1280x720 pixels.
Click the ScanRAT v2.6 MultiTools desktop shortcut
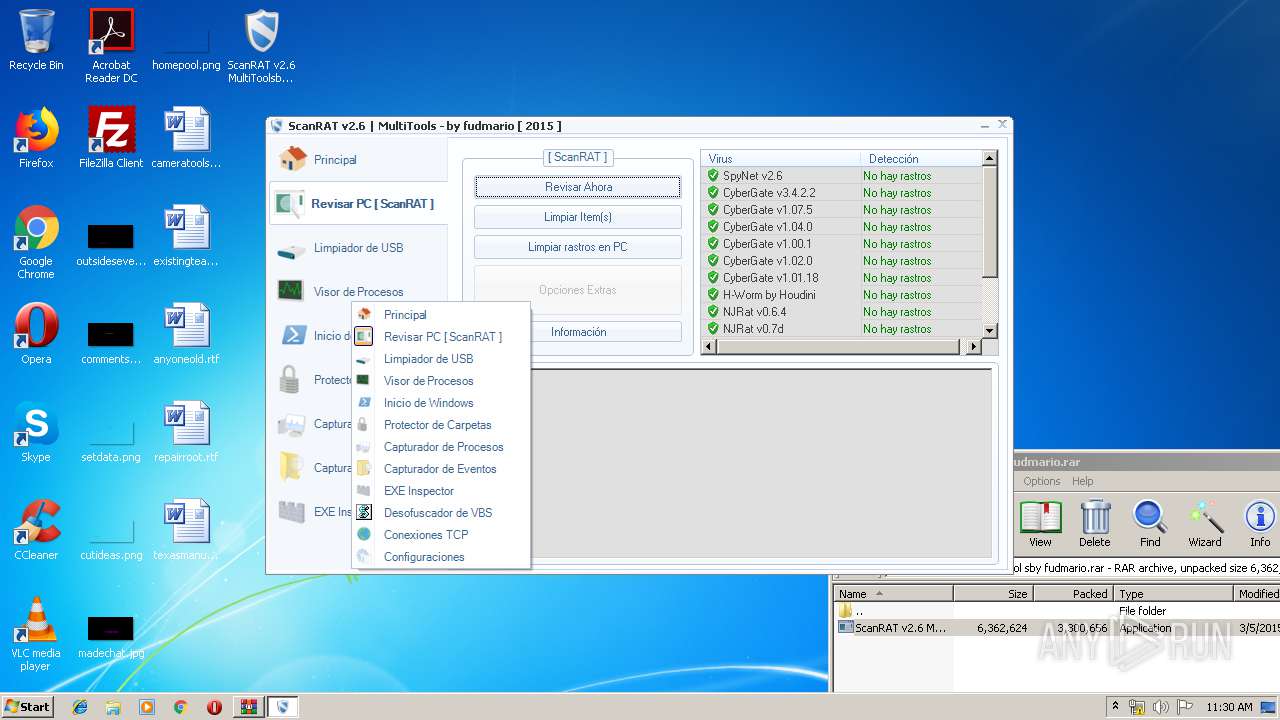click(x=261, y=46)
